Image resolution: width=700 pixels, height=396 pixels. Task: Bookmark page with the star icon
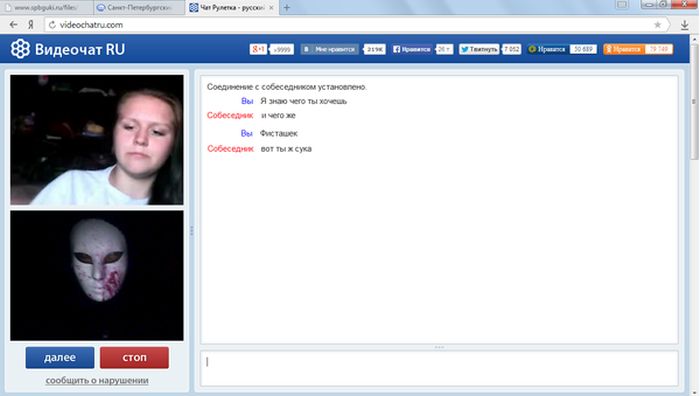click(x=657, y=25)
